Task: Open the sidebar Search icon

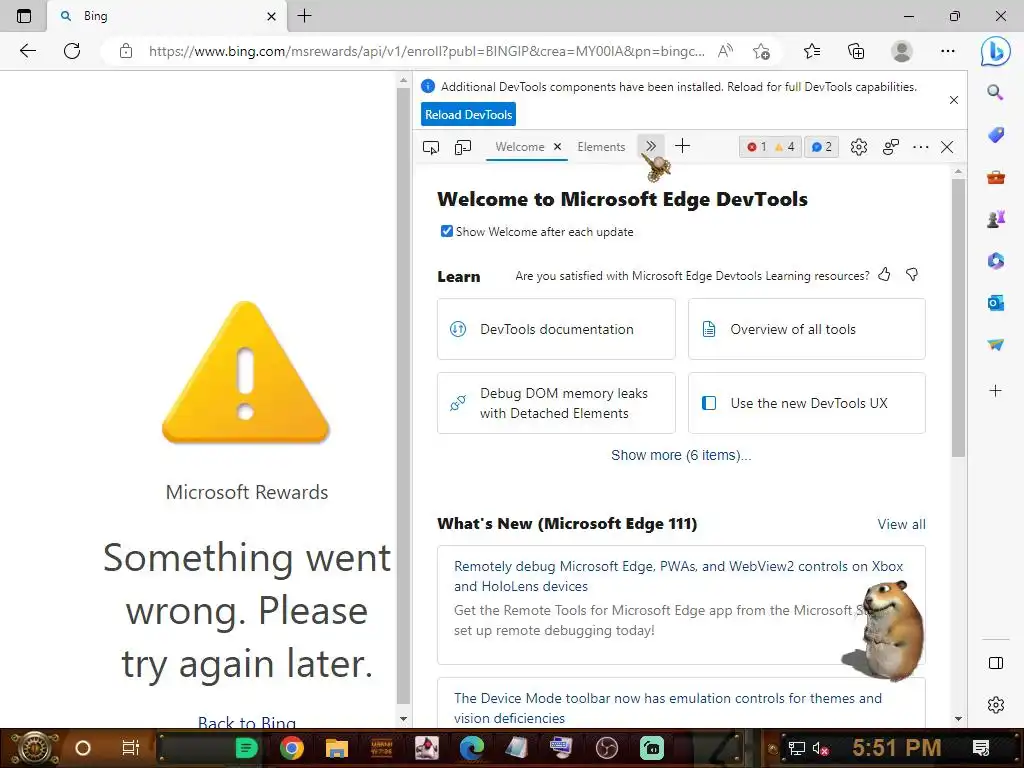Action: coord(995,92)
